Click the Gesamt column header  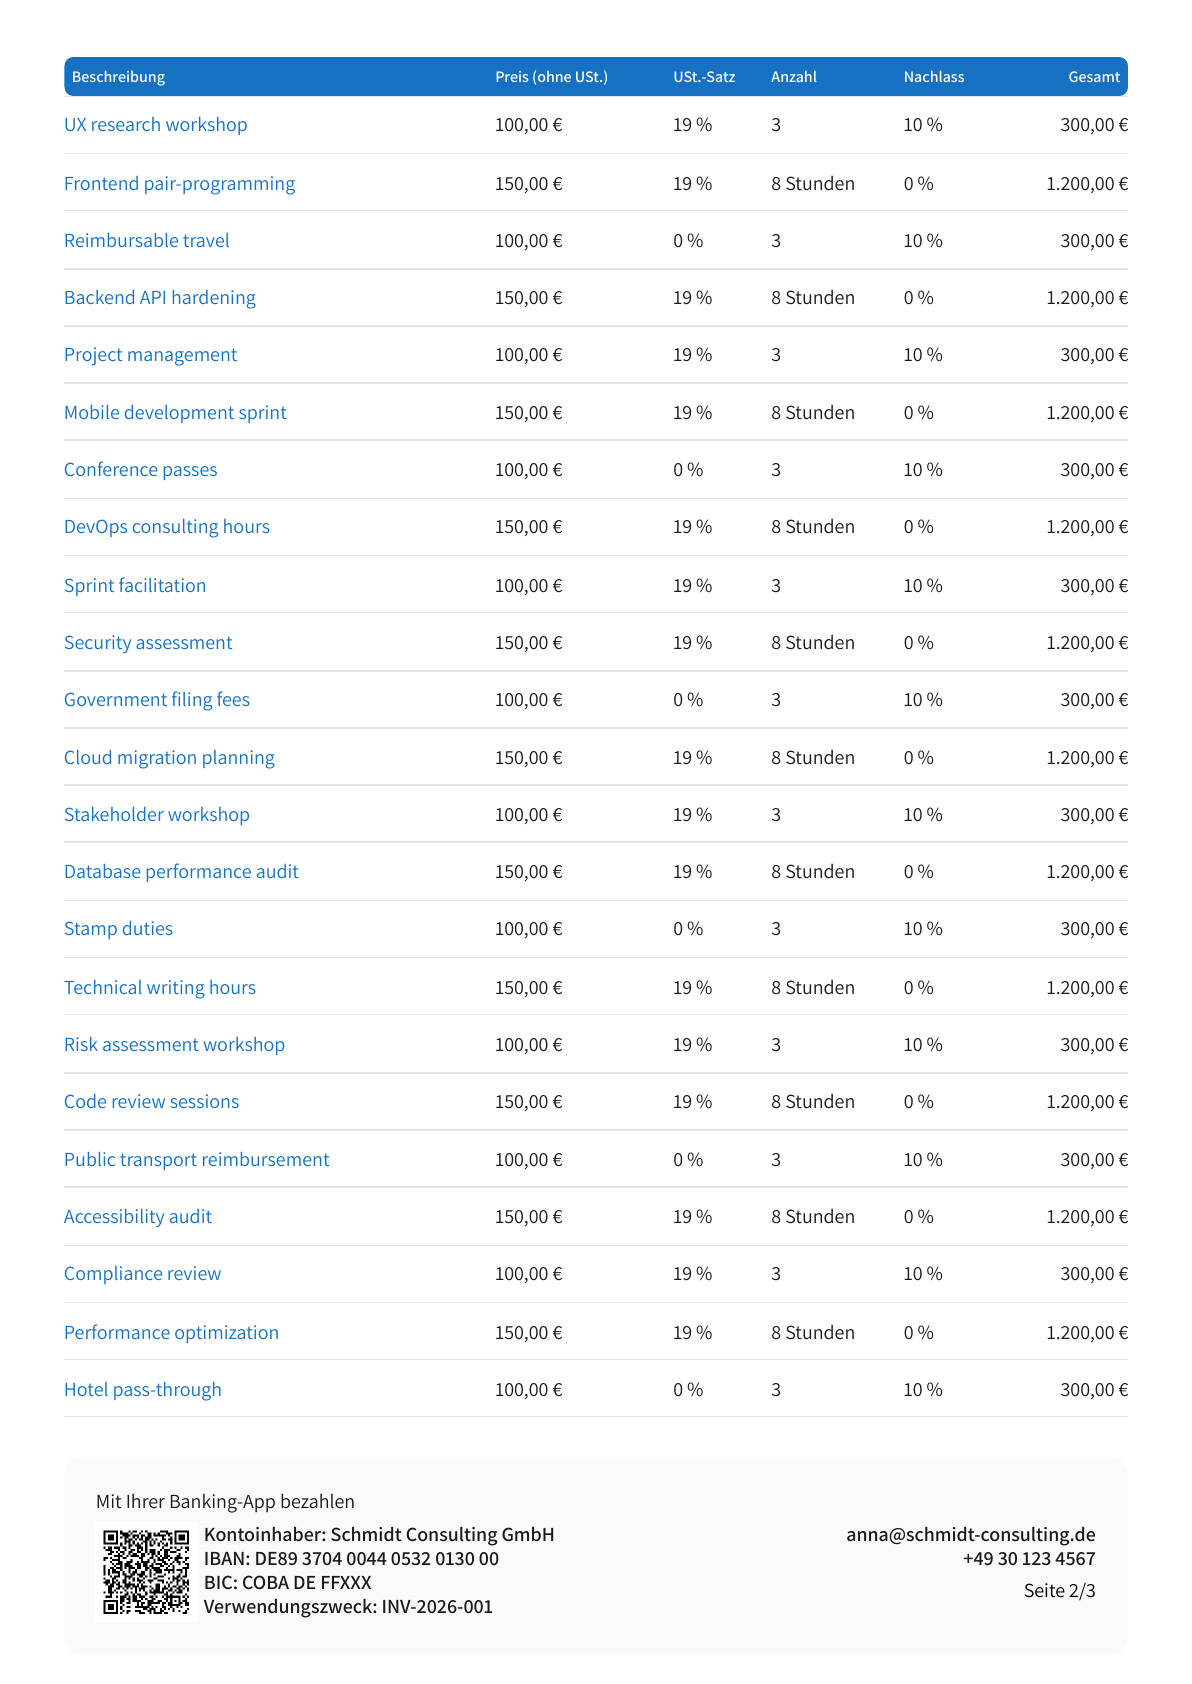(x=1094, y=77)
